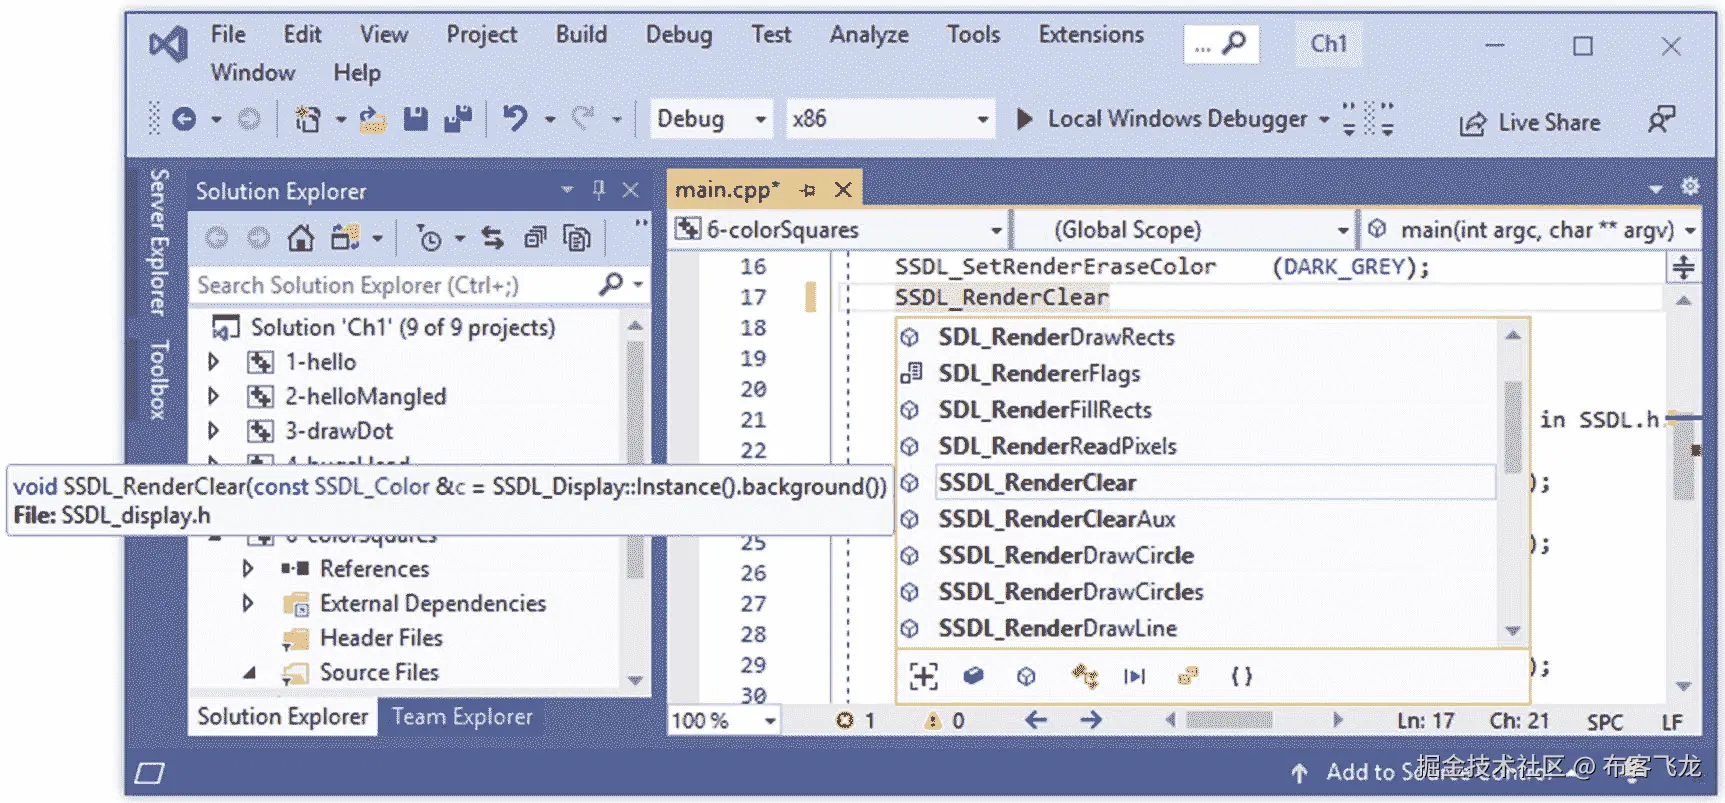Expand the References node

248,569
